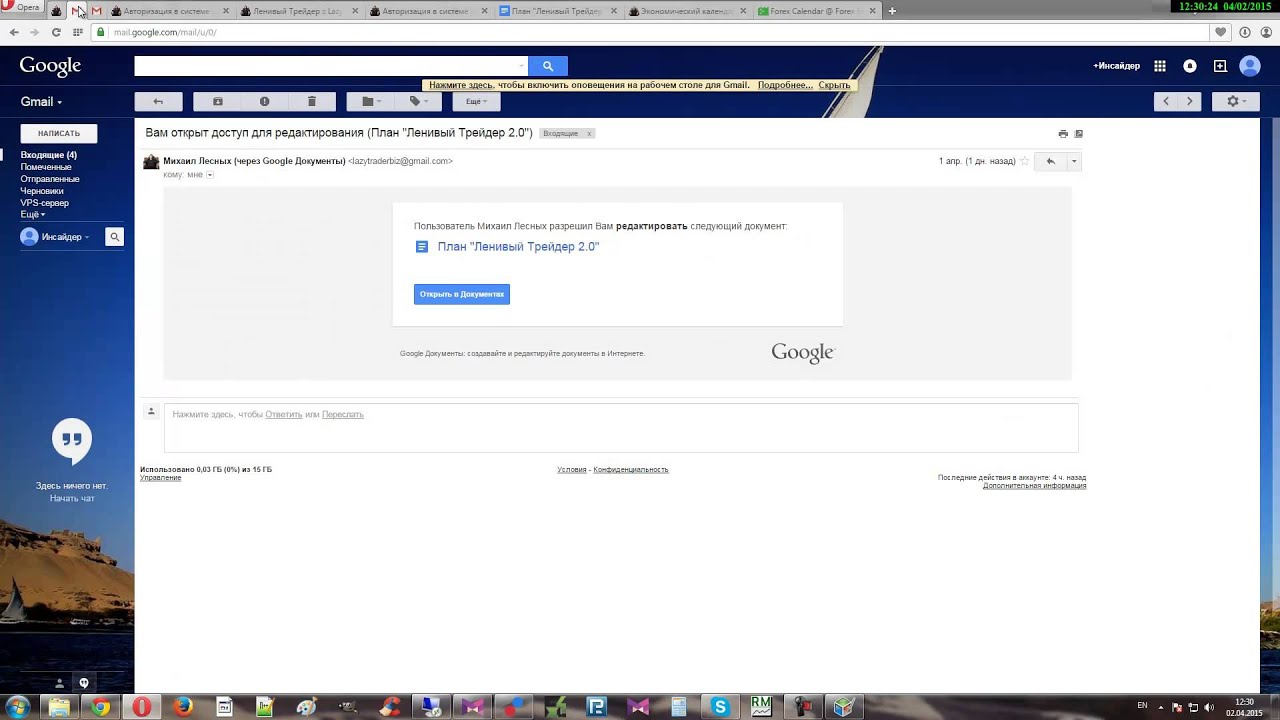
Task: Delete this email with trash icon
Action: (x=311, y=101)
